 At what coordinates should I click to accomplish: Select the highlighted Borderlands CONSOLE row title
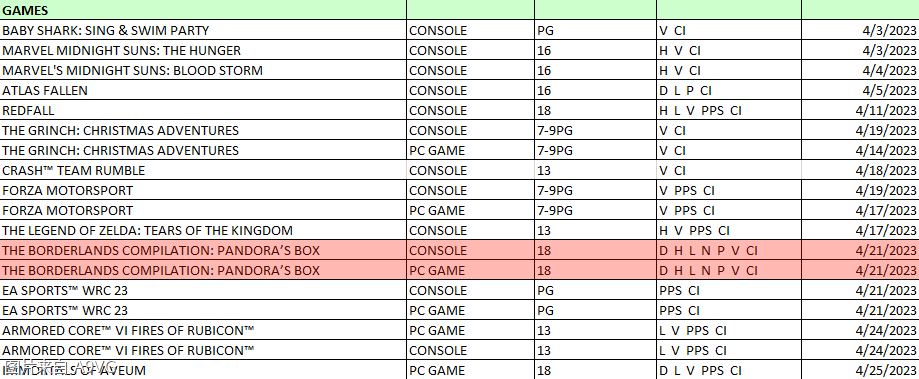203,250
